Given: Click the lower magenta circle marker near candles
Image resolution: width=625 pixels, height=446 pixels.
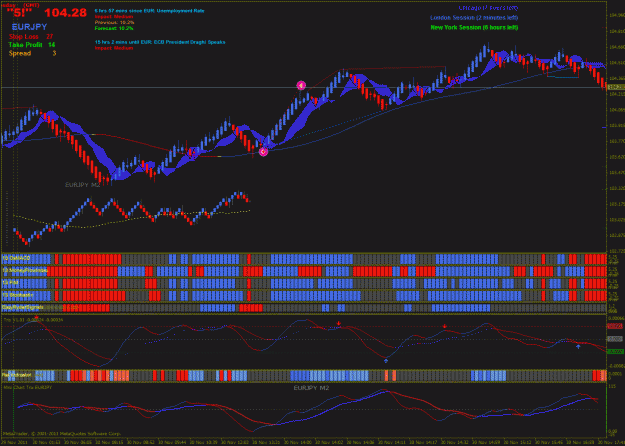Looking at the screenshot, I should click(x=263, y=151).
